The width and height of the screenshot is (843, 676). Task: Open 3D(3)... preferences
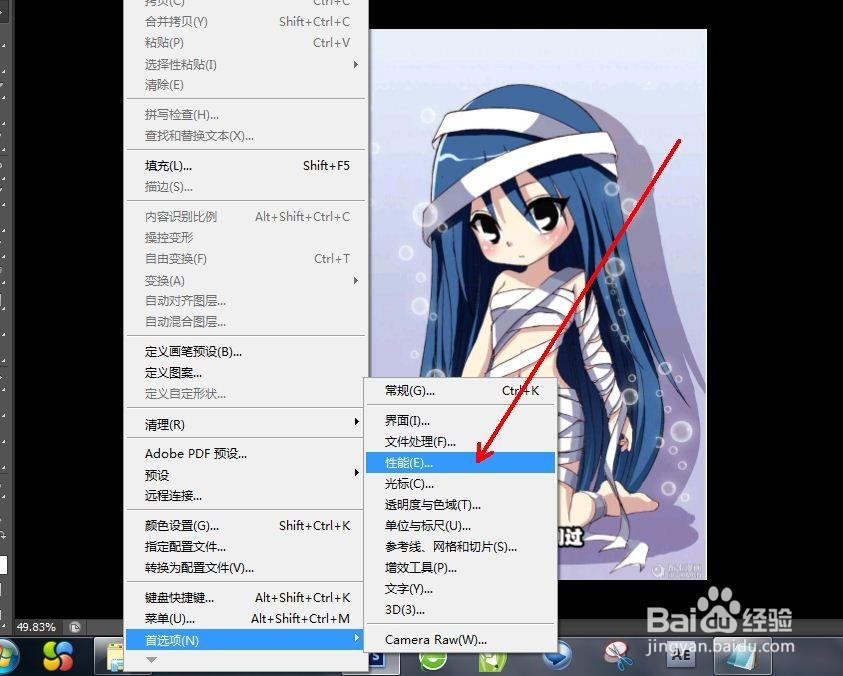click(460, 609)
